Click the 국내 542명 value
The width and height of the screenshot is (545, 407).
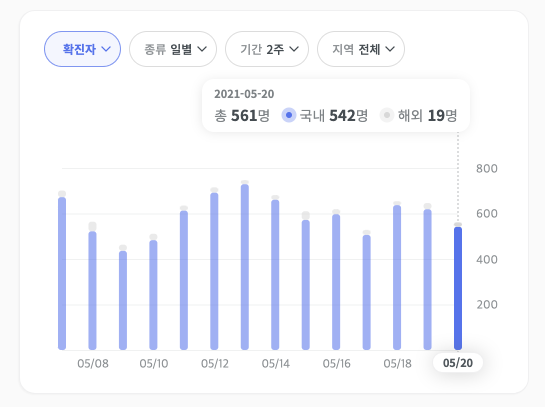click(334, 115)
